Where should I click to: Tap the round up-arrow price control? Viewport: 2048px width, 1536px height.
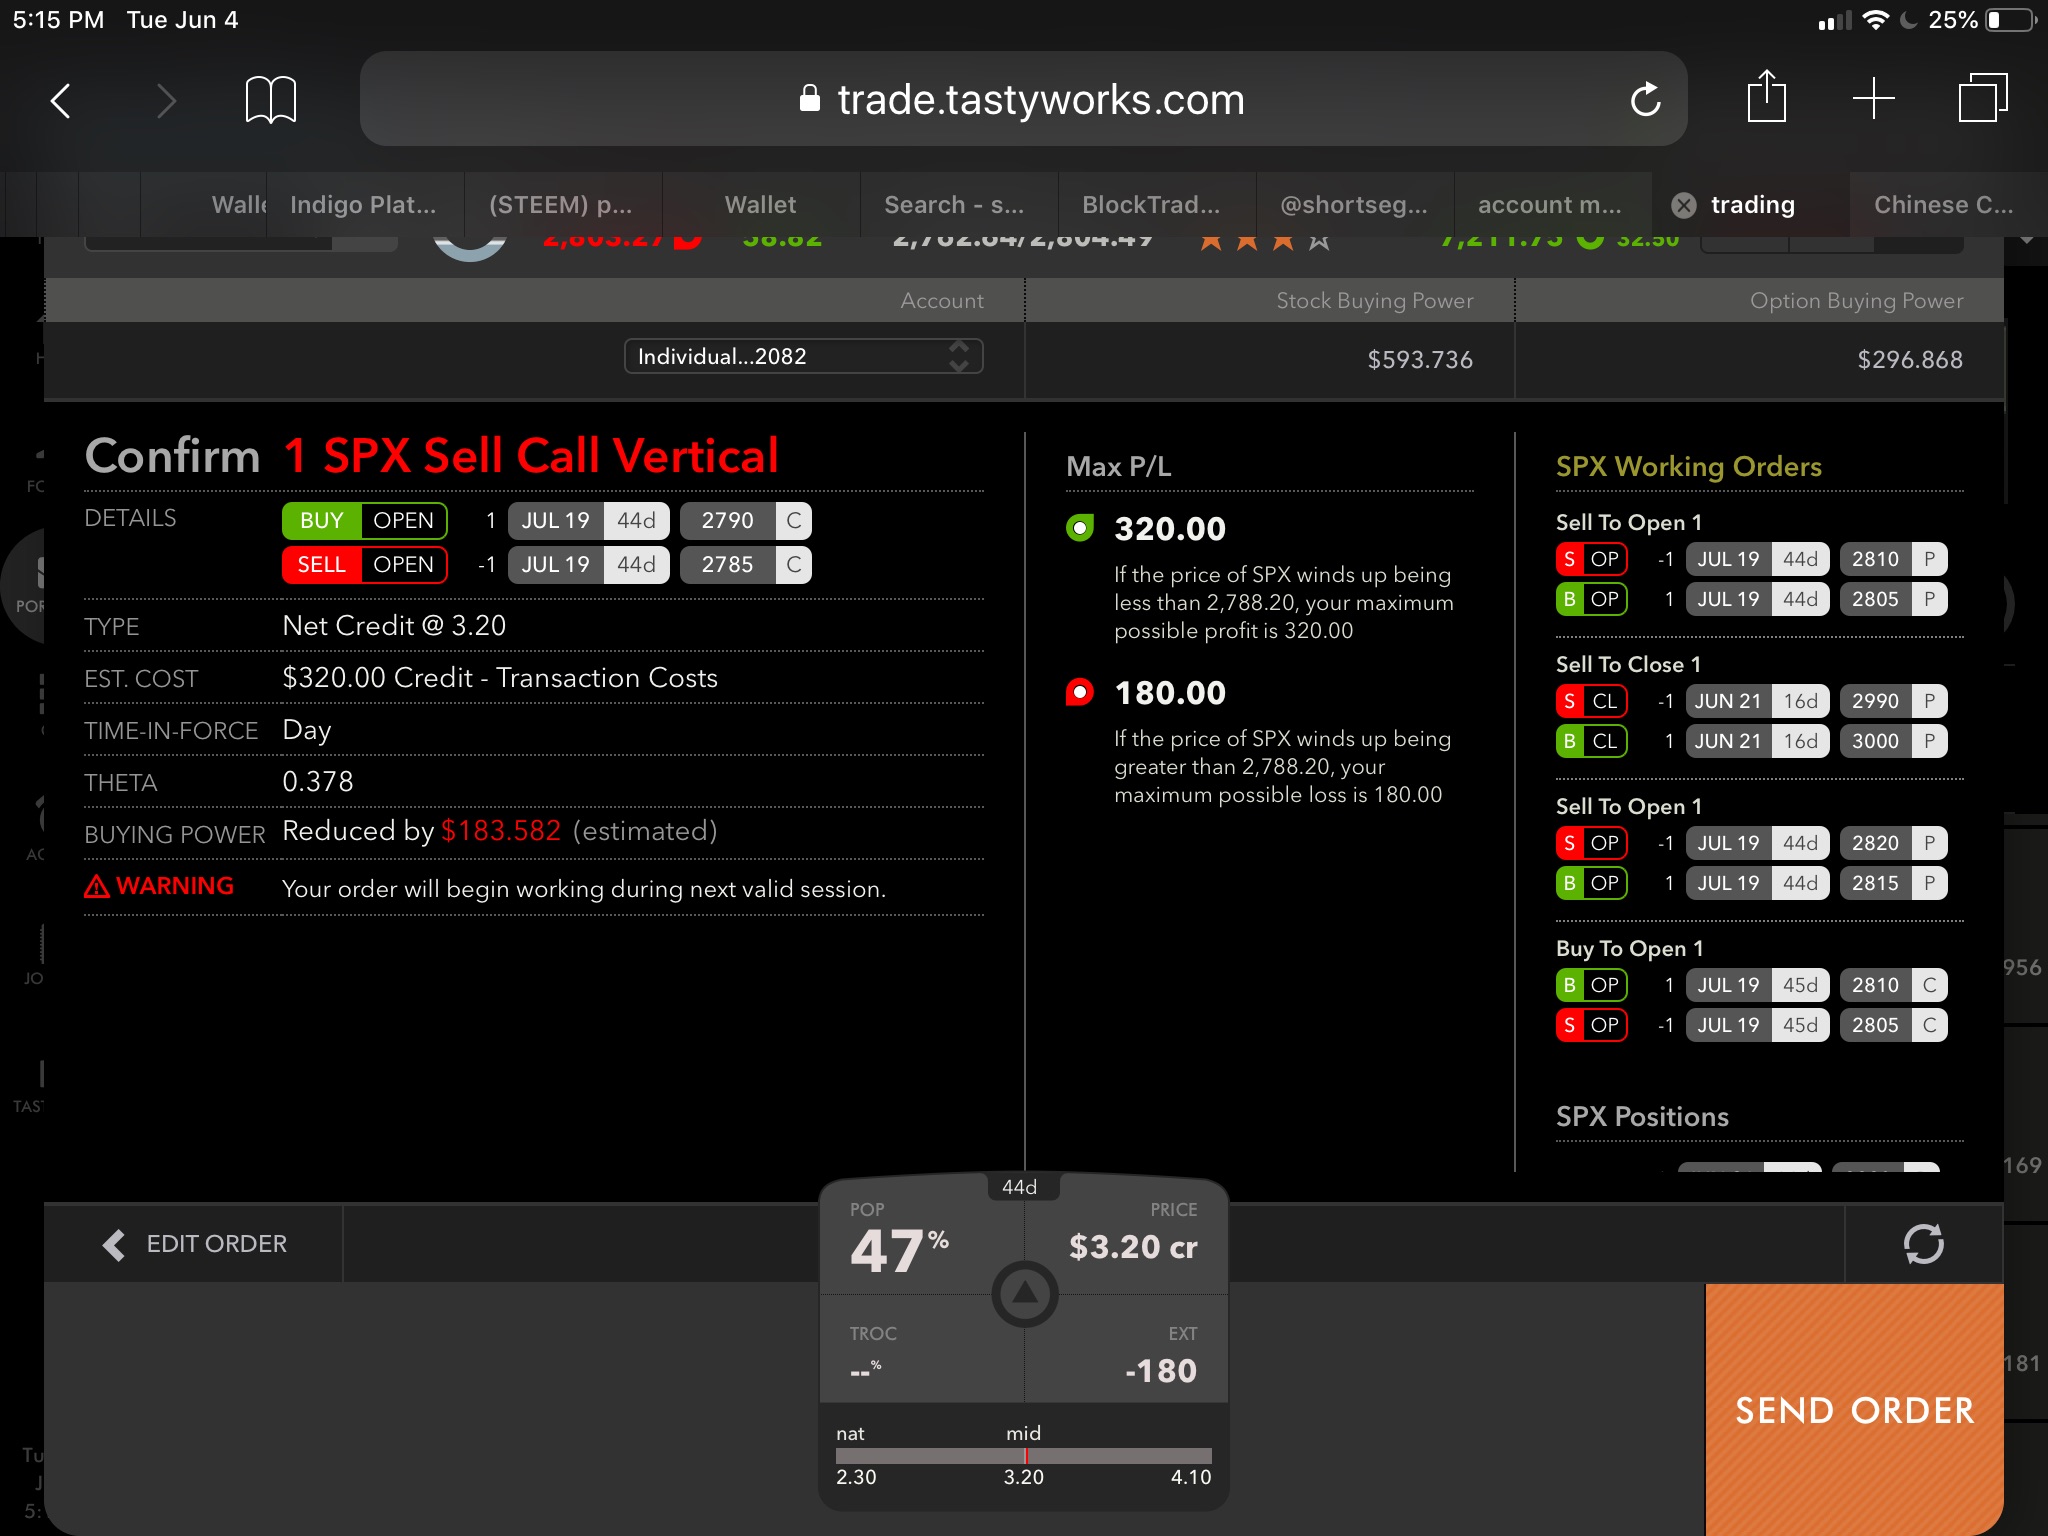(1024, 1294)
